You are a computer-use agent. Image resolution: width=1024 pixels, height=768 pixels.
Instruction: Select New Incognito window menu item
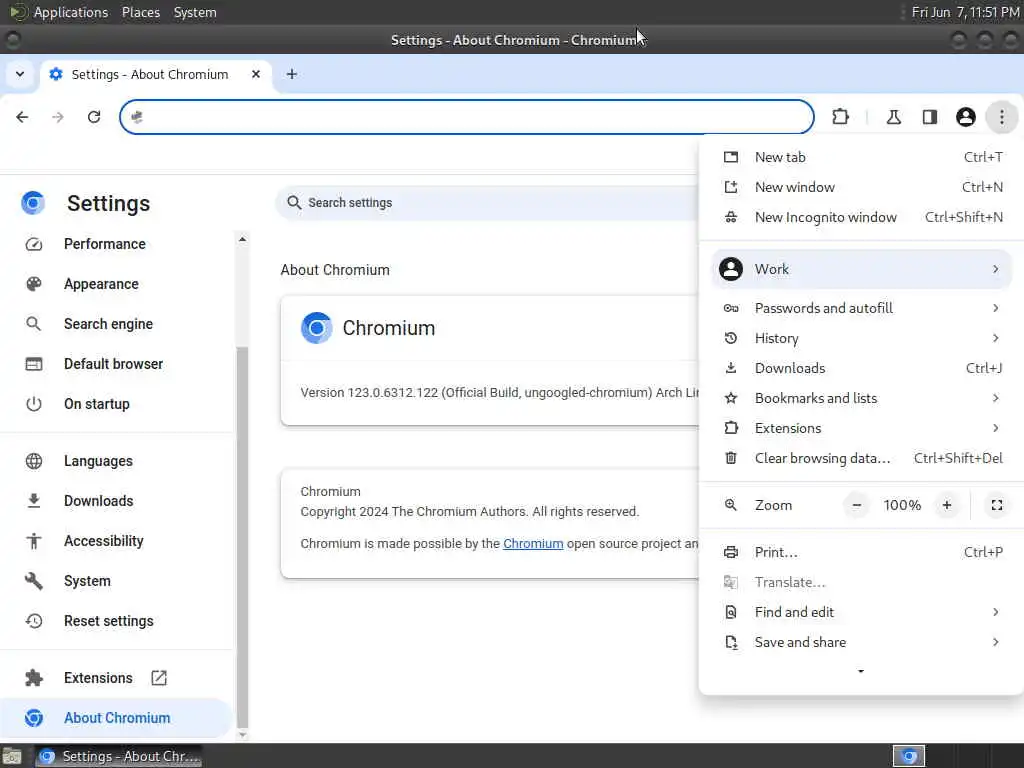coord(861,217)
